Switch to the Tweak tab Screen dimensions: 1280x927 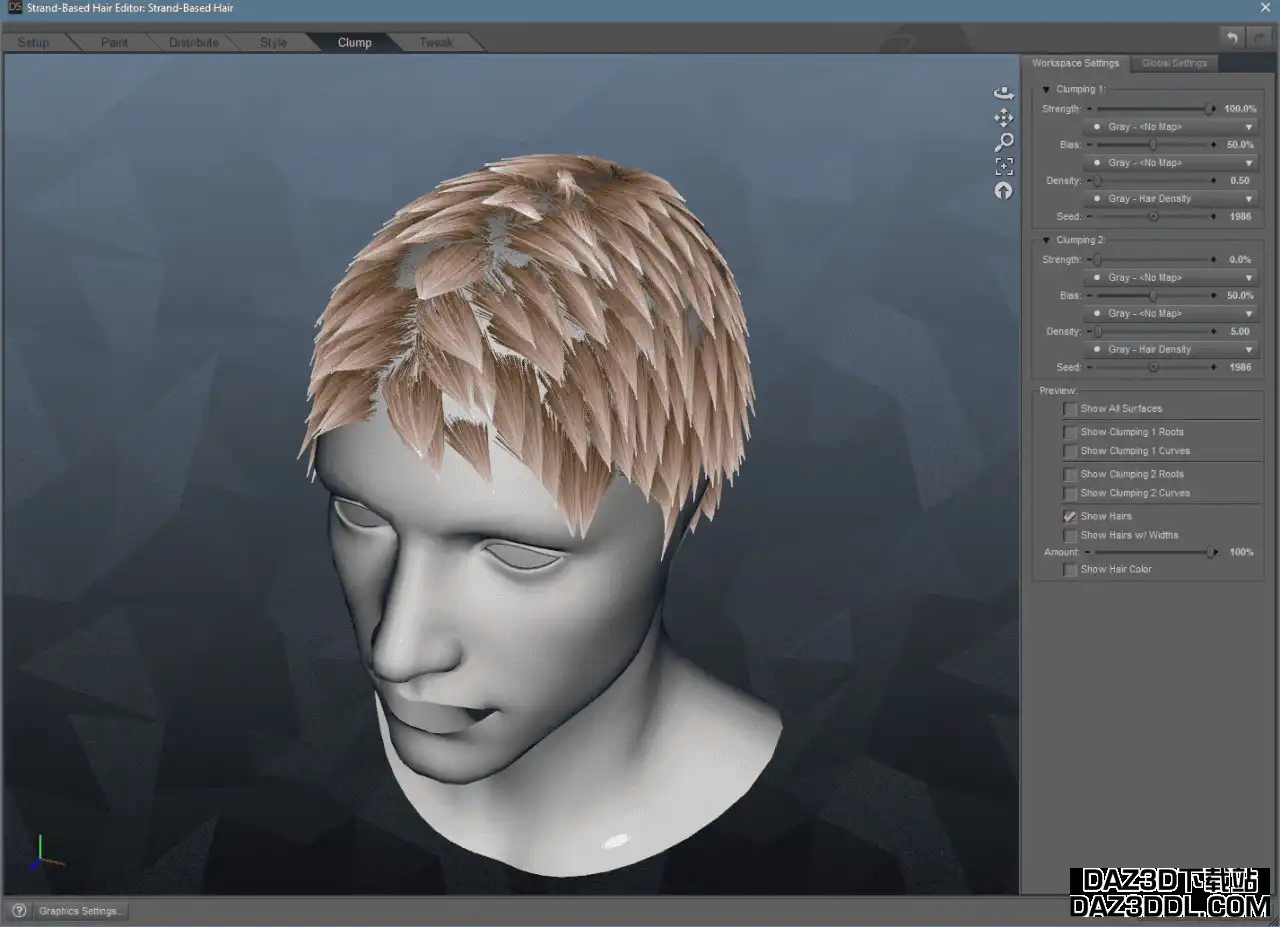pyautogui.click(x=435, y=43)
